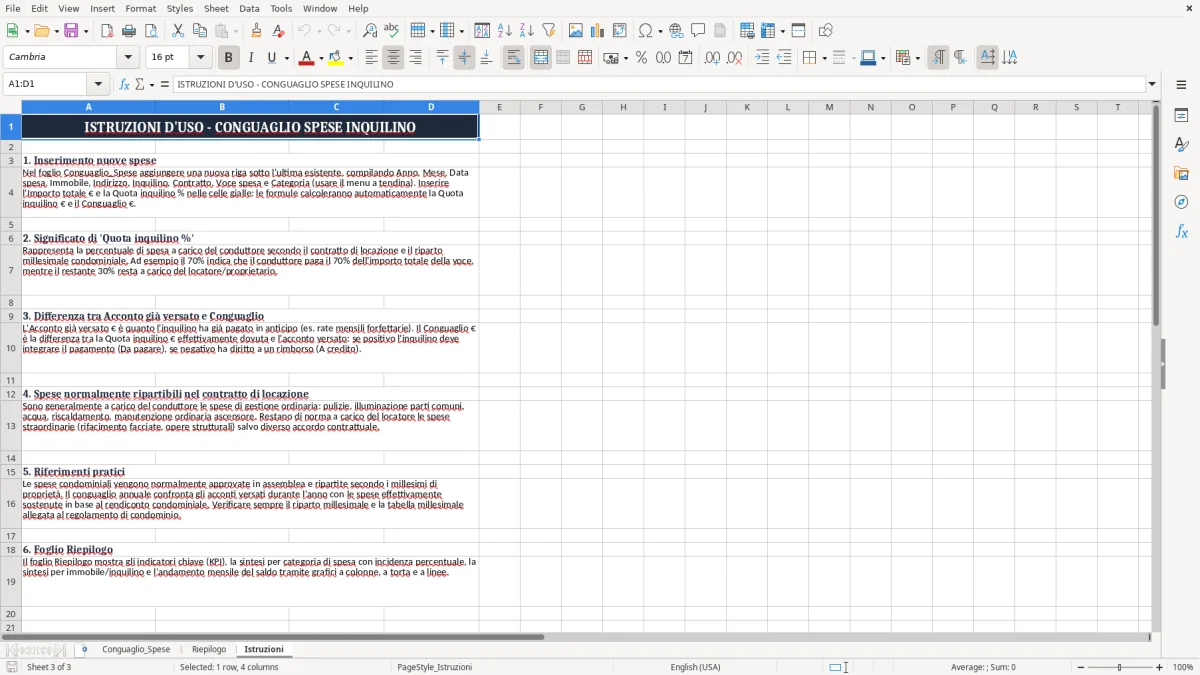Image resolution: width=1200 pixels, height=675 pixels.
Task: Click the AutoFilter funnel icon
Action: 549,31
